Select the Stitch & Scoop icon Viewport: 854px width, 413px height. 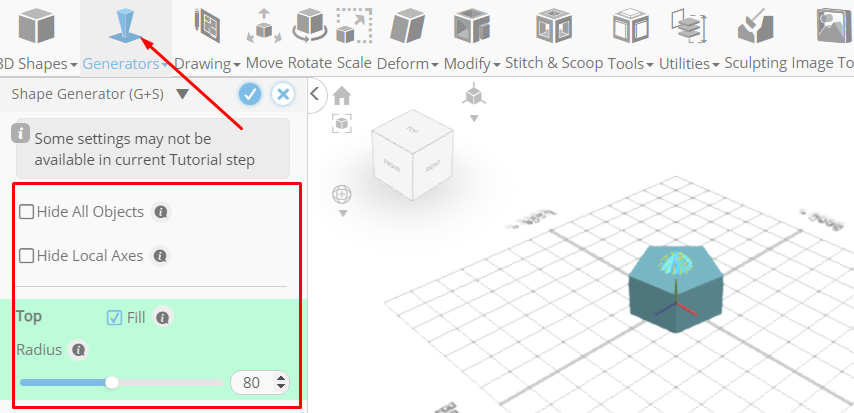point(553,27)
